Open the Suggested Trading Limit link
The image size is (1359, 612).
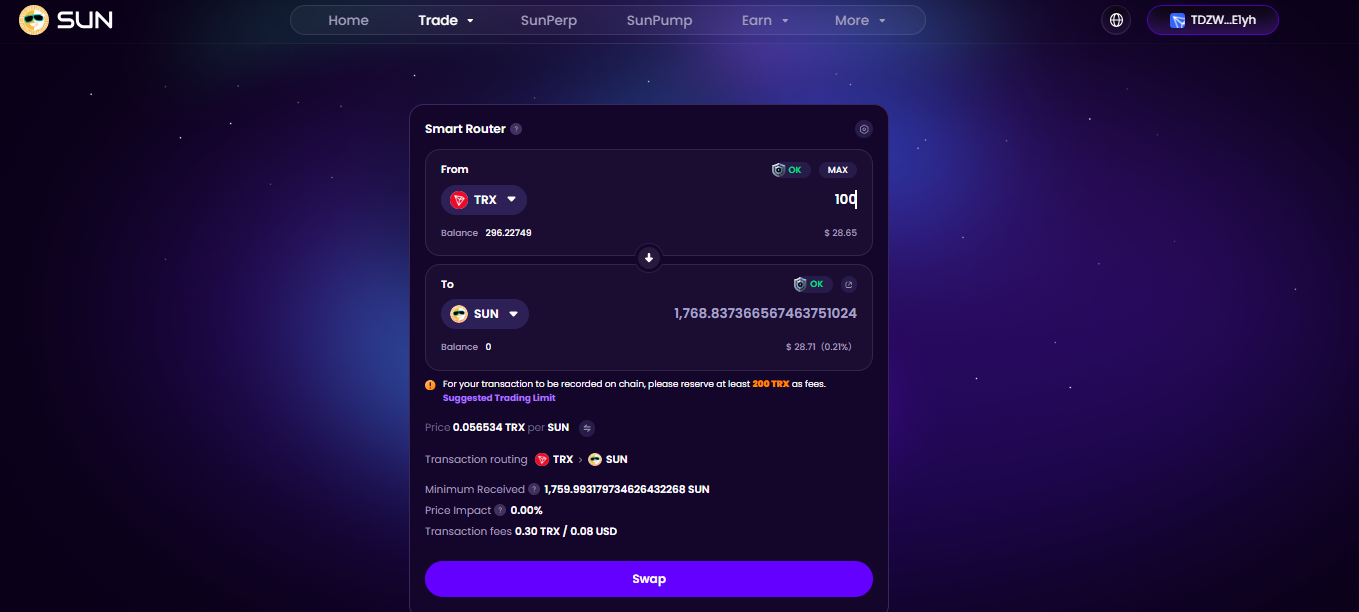499,398
